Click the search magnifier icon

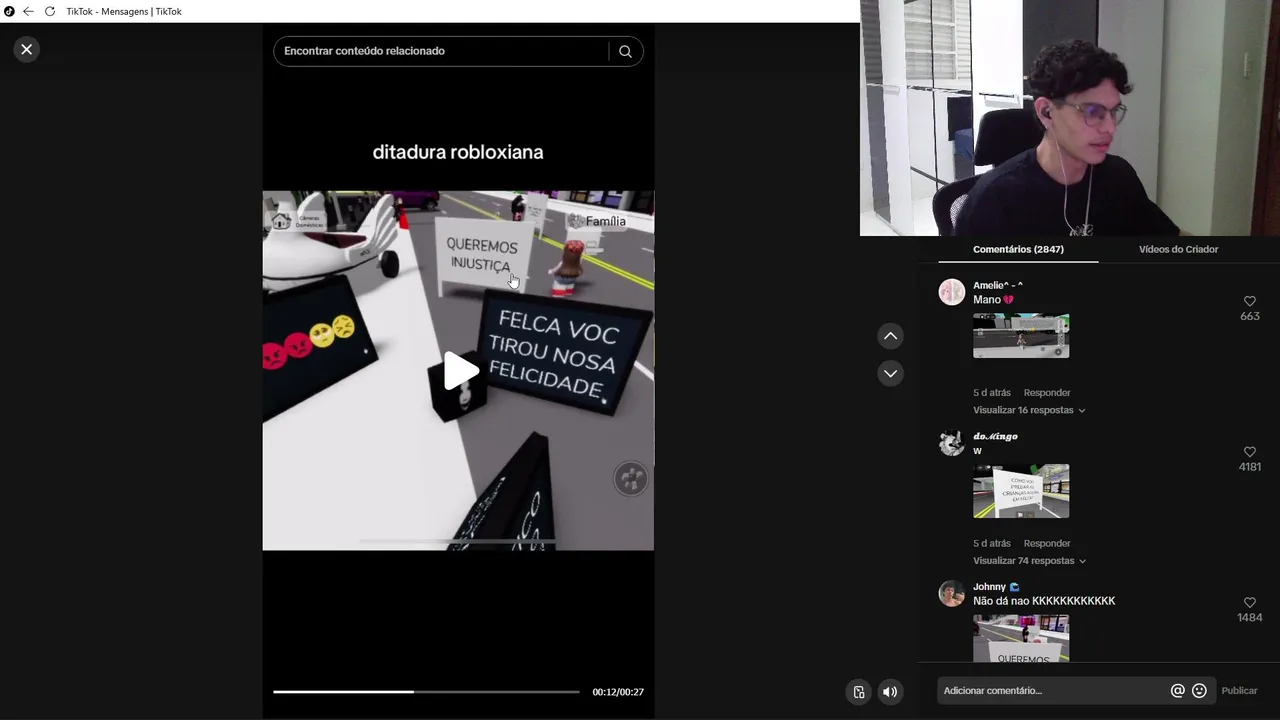pos(625,51)
